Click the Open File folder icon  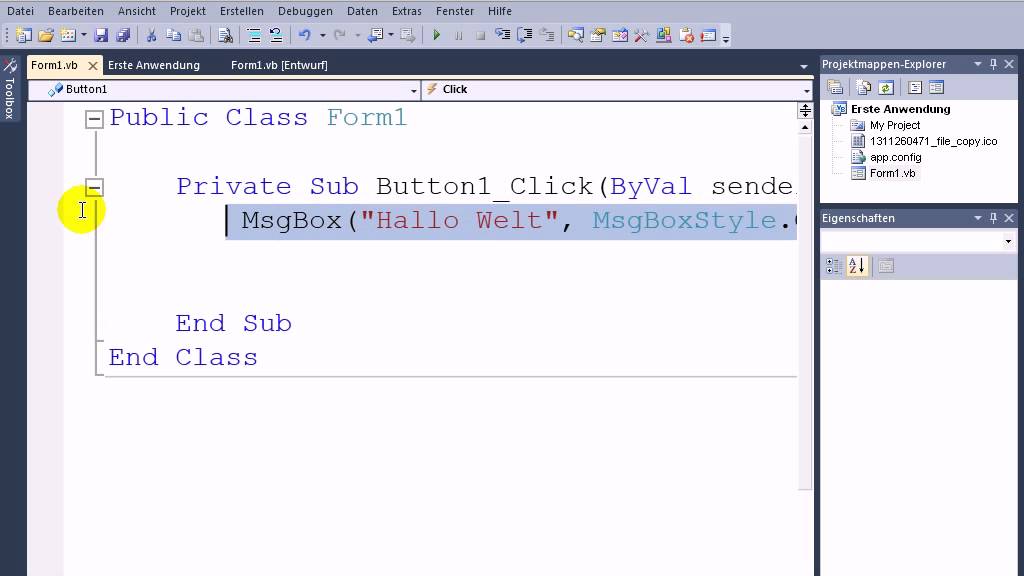click(46, 35)
